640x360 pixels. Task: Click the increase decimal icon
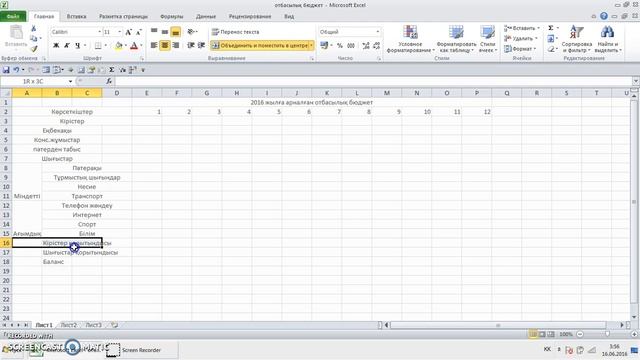[366, 45]
